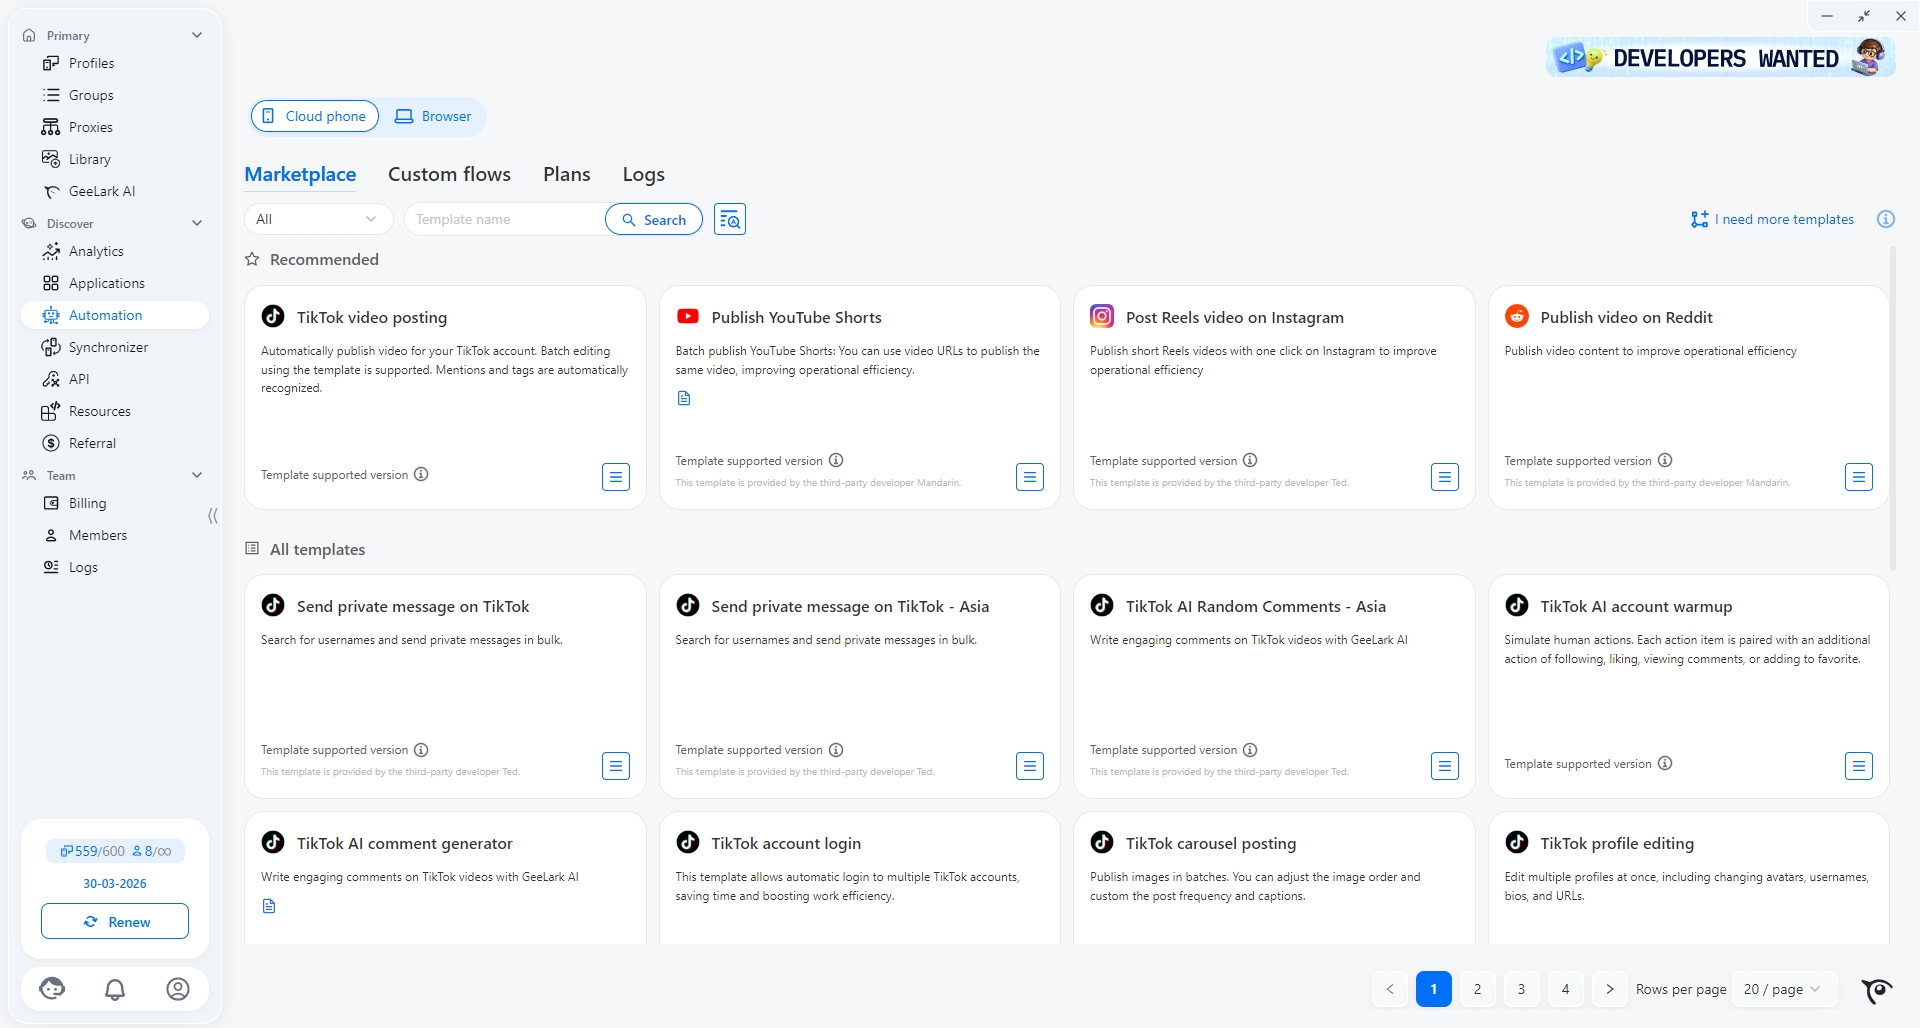Viewport: 1920px width, 1028px height.
Task: Open GeeLark AI in the sidebar
Action: tap(115, 191)
